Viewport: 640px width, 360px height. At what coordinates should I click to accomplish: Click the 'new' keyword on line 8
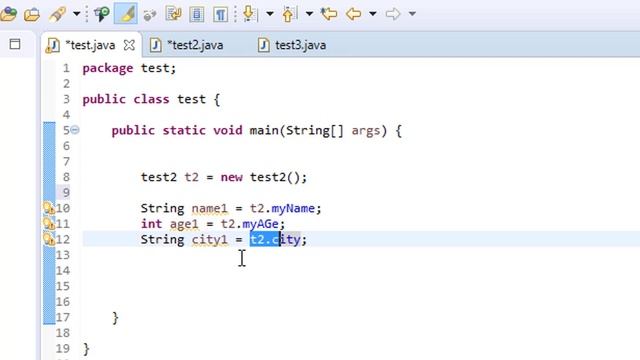point(231,178)
